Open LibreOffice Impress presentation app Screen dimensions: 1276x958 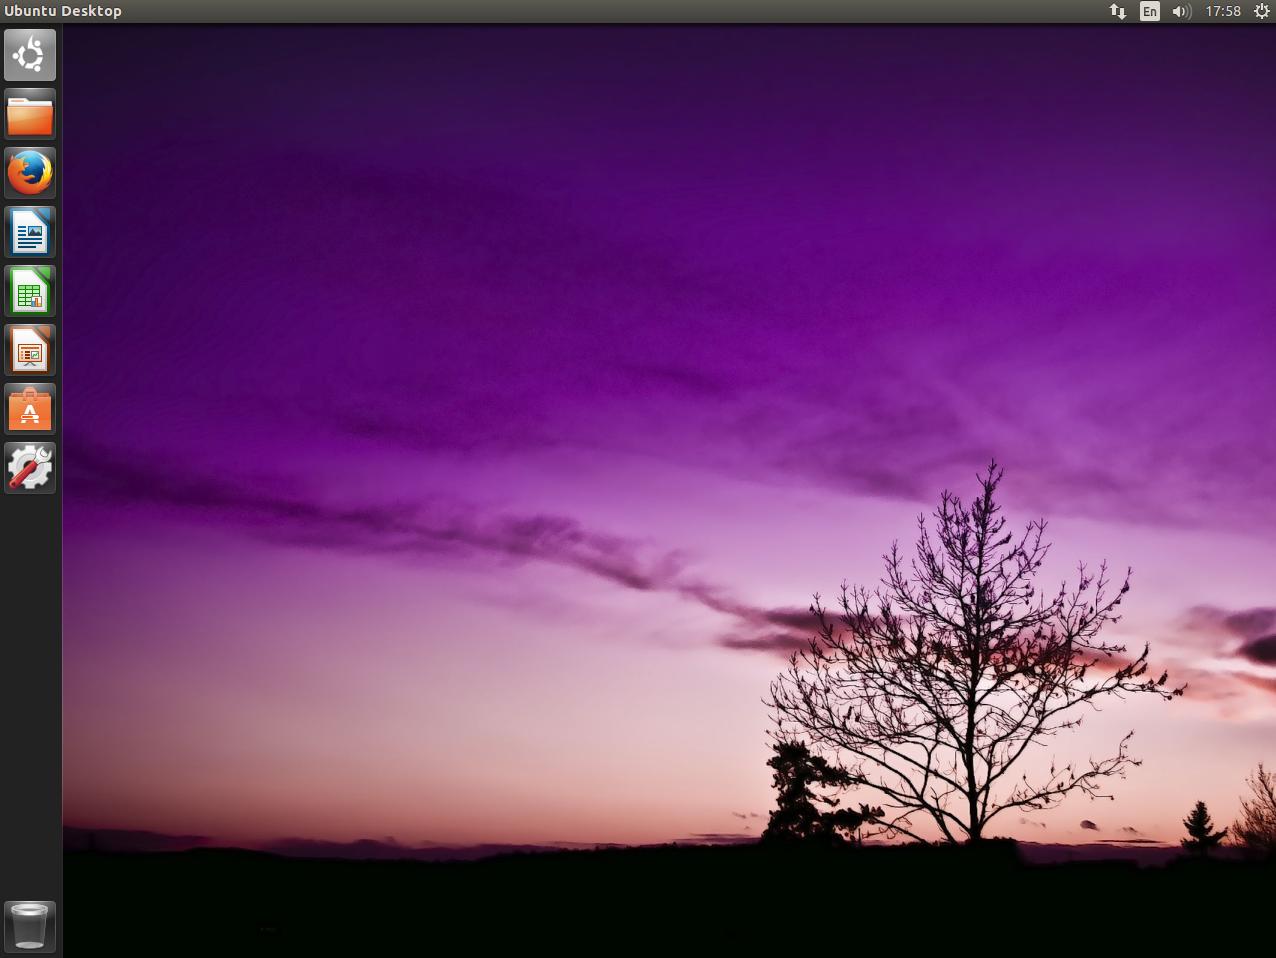coord(30,350)
